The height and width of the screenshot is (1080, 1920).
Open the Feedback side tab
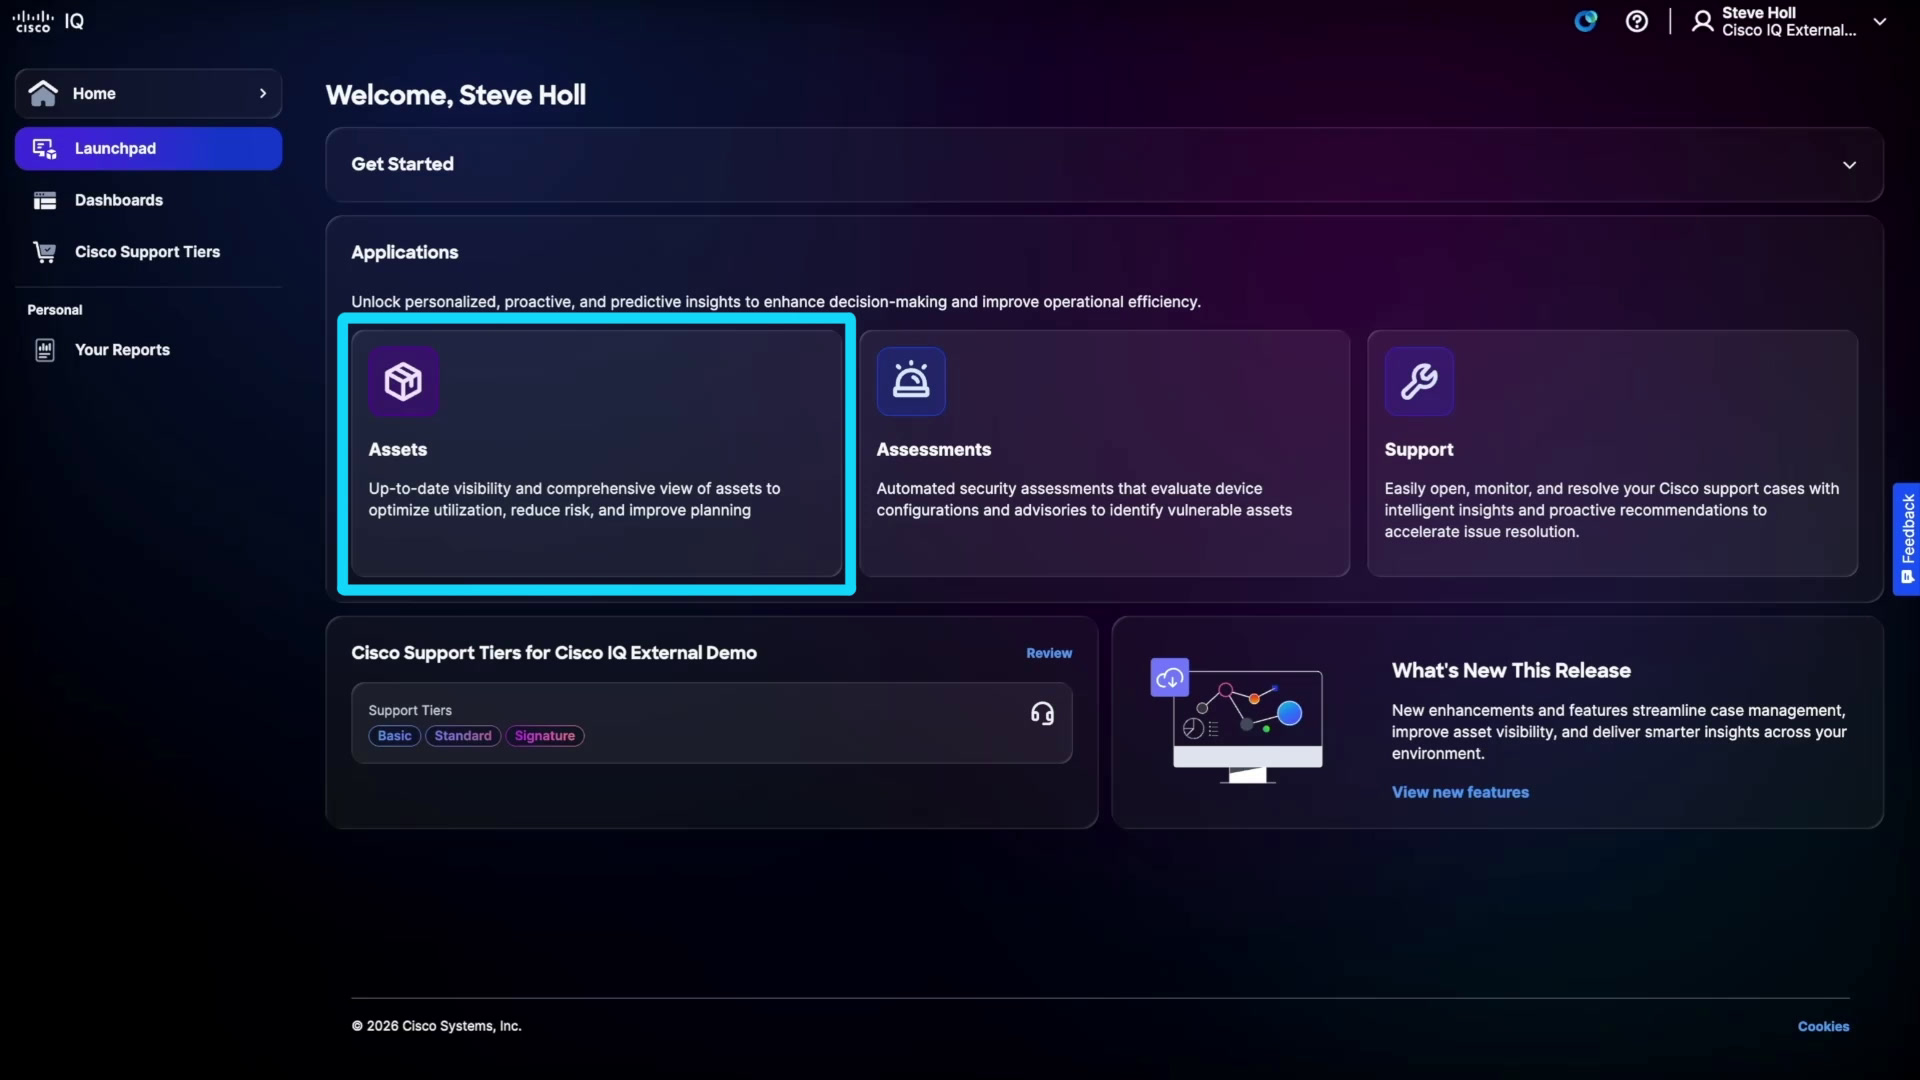coord(1907,539)
